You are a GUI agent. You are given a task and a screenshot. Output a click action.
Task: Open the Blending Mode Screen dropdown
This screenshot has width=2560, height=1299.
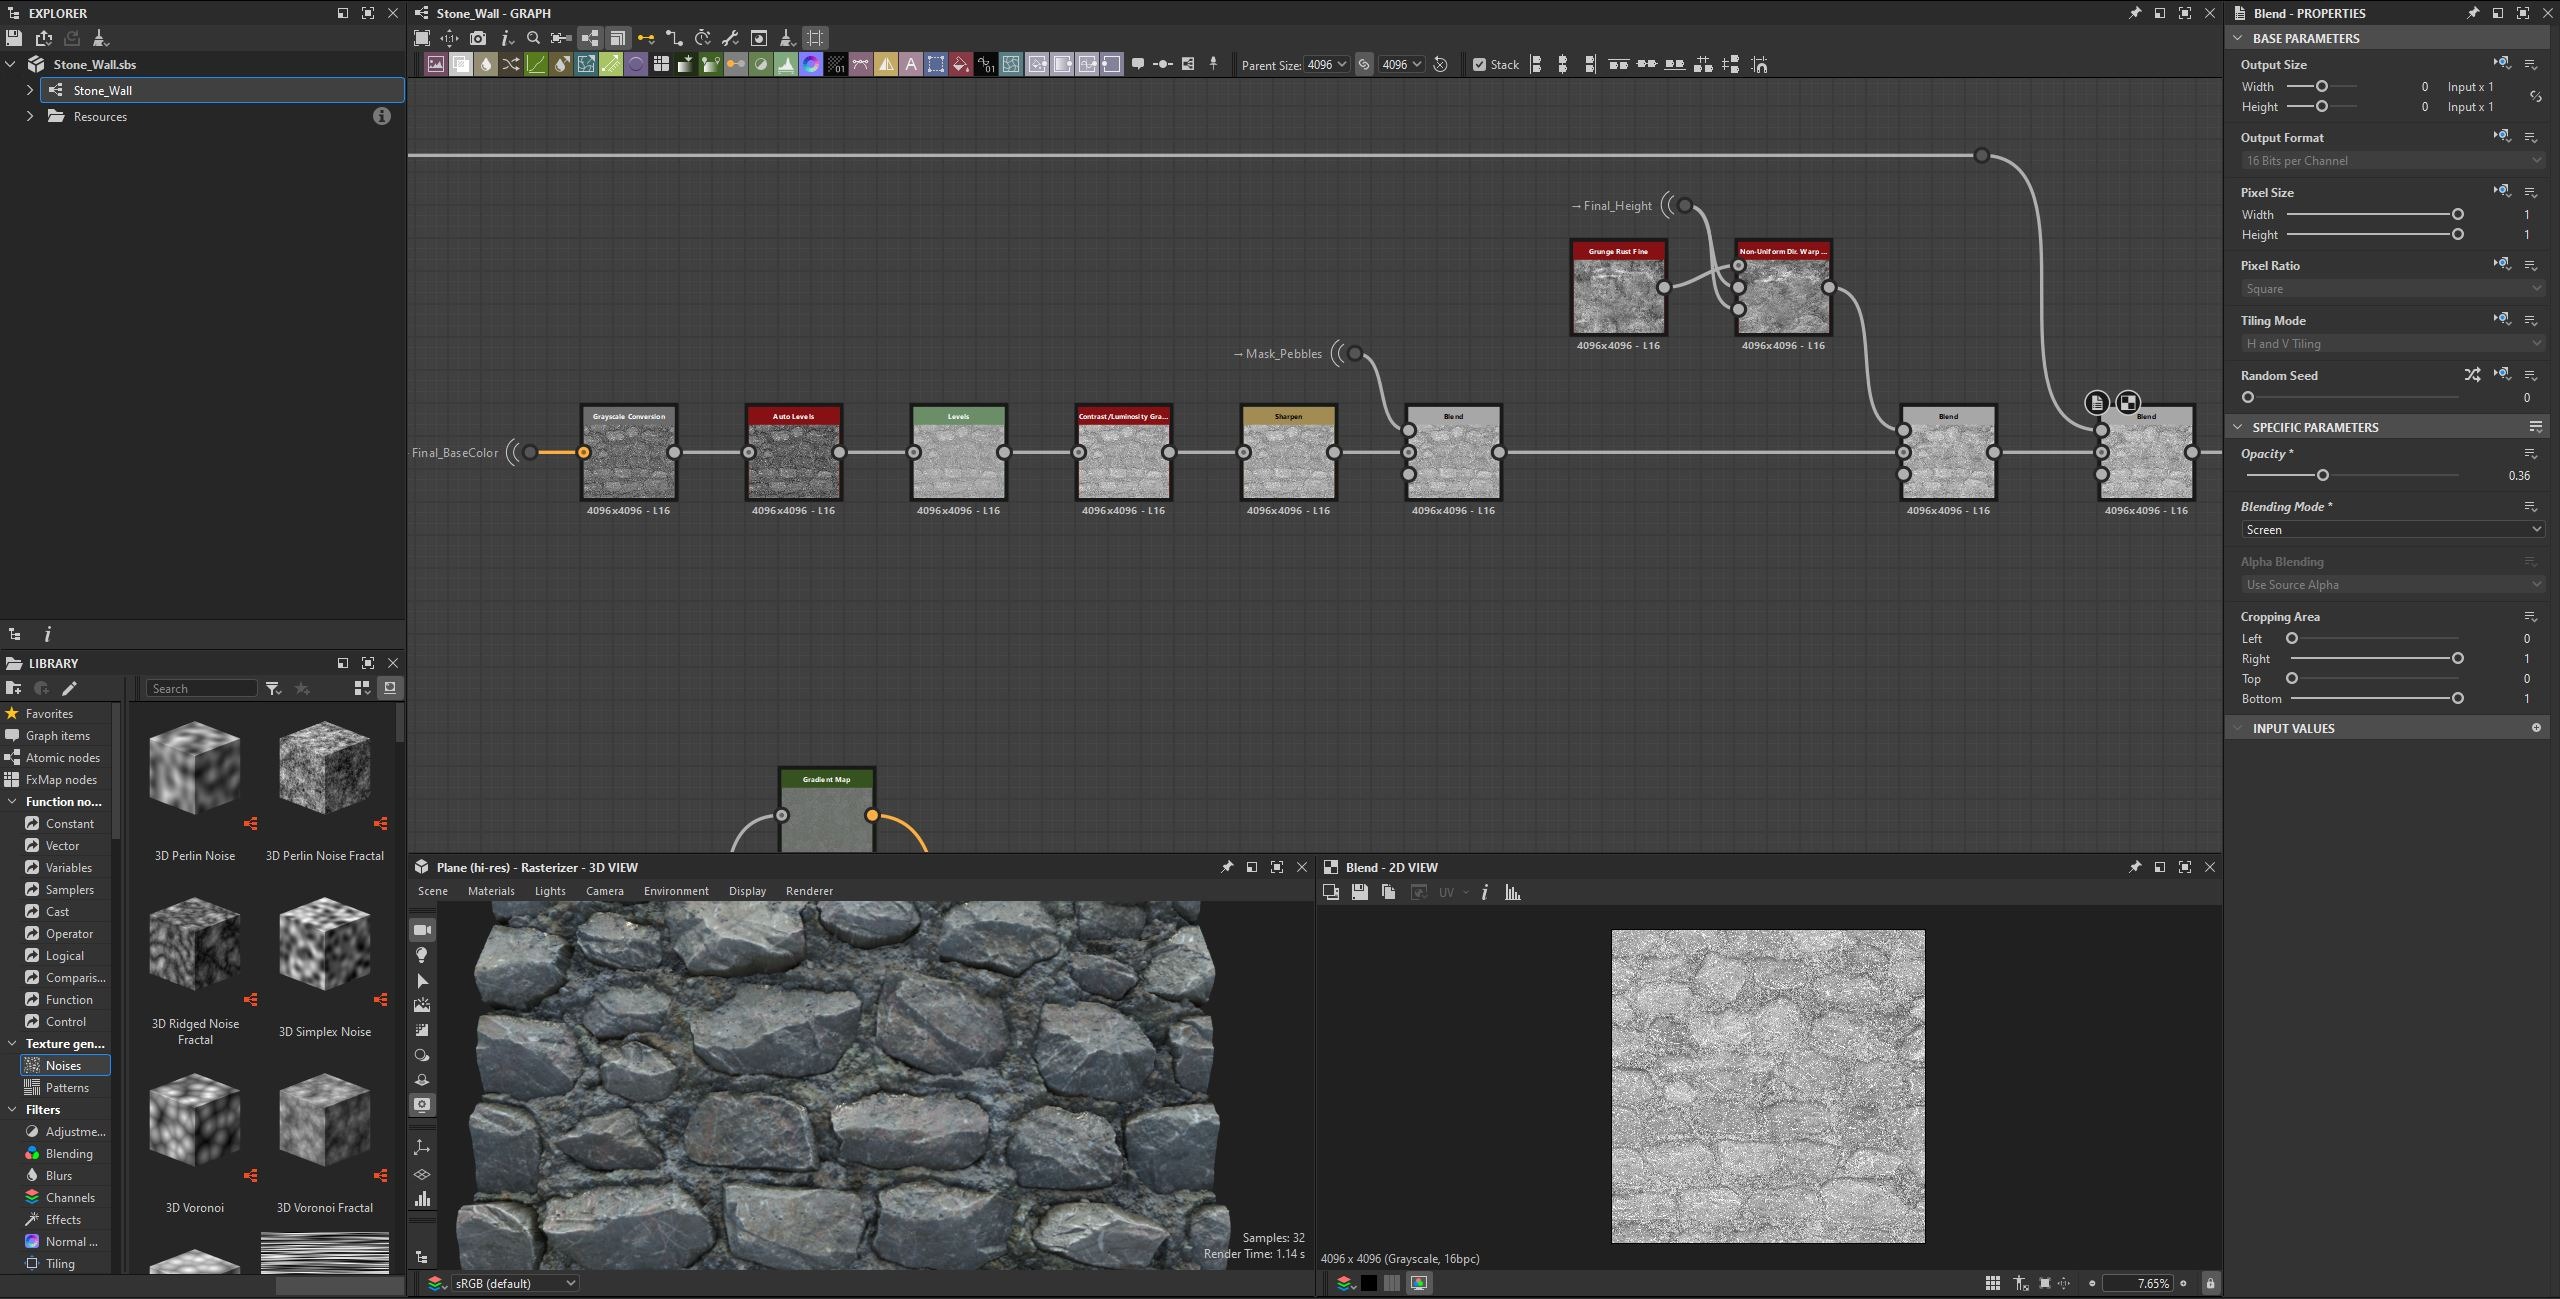[2392, 530]
